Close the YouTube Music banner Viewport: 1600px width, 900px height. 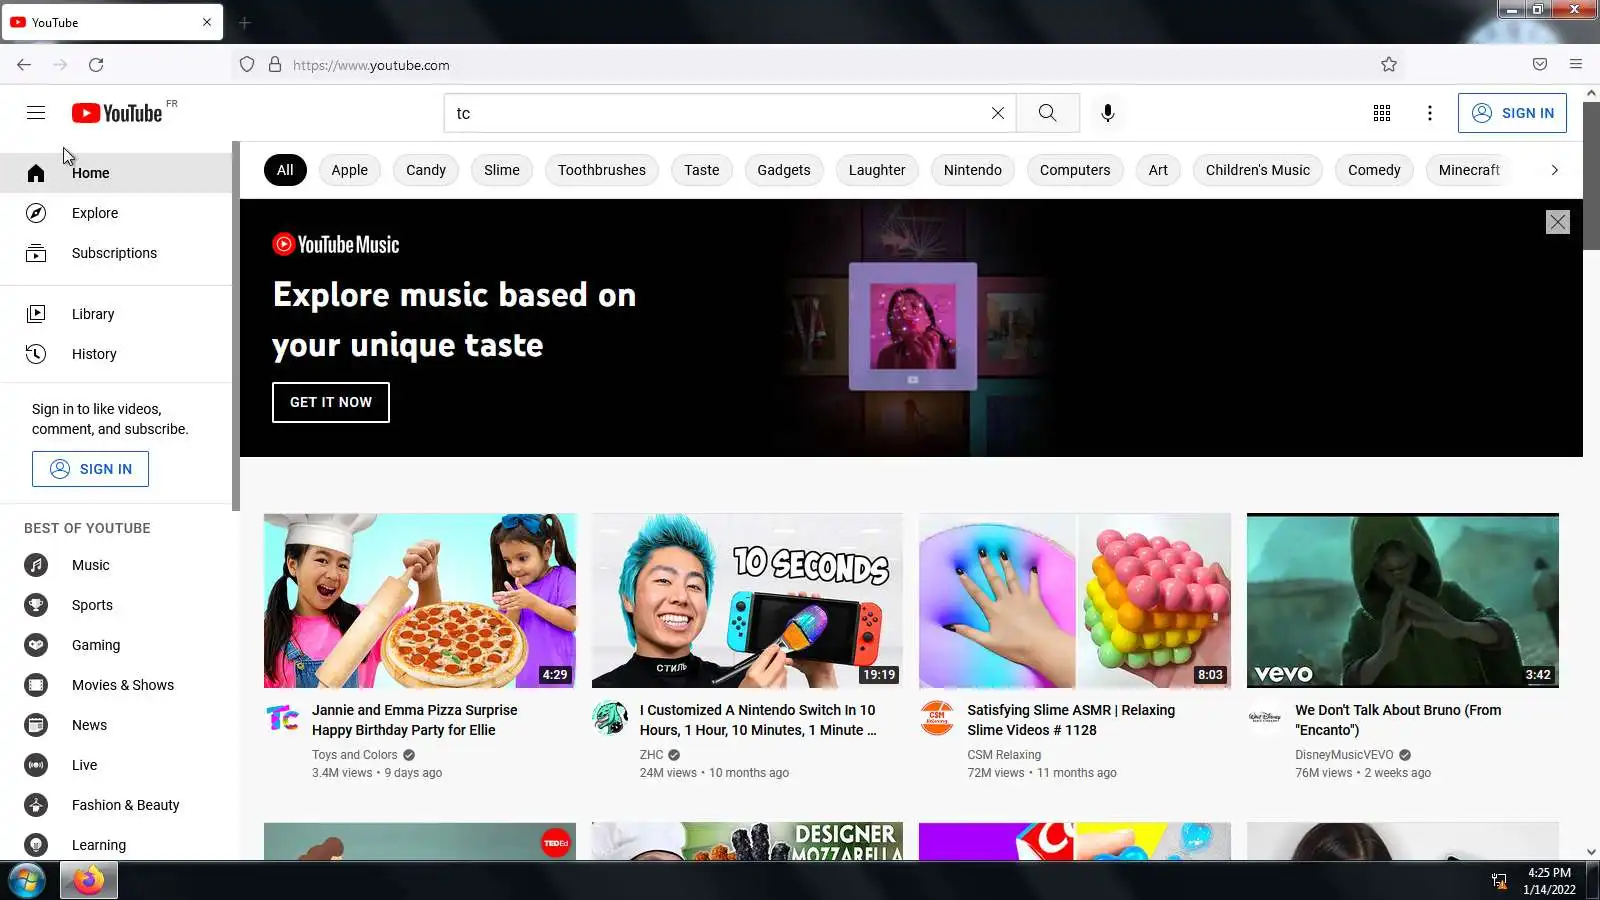pyautogui.click(x=1558, y=222)
